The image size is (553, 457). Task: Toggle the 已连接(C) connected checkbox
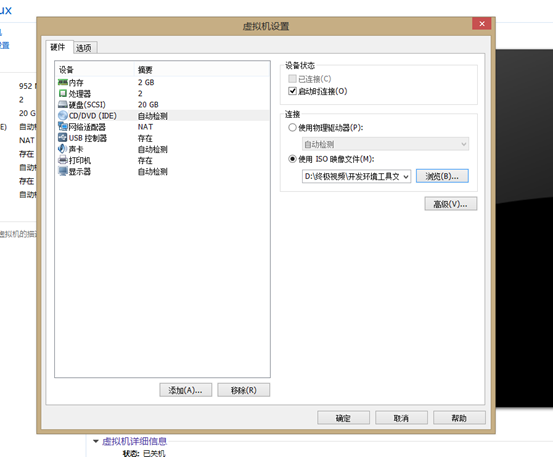point(292,79)
